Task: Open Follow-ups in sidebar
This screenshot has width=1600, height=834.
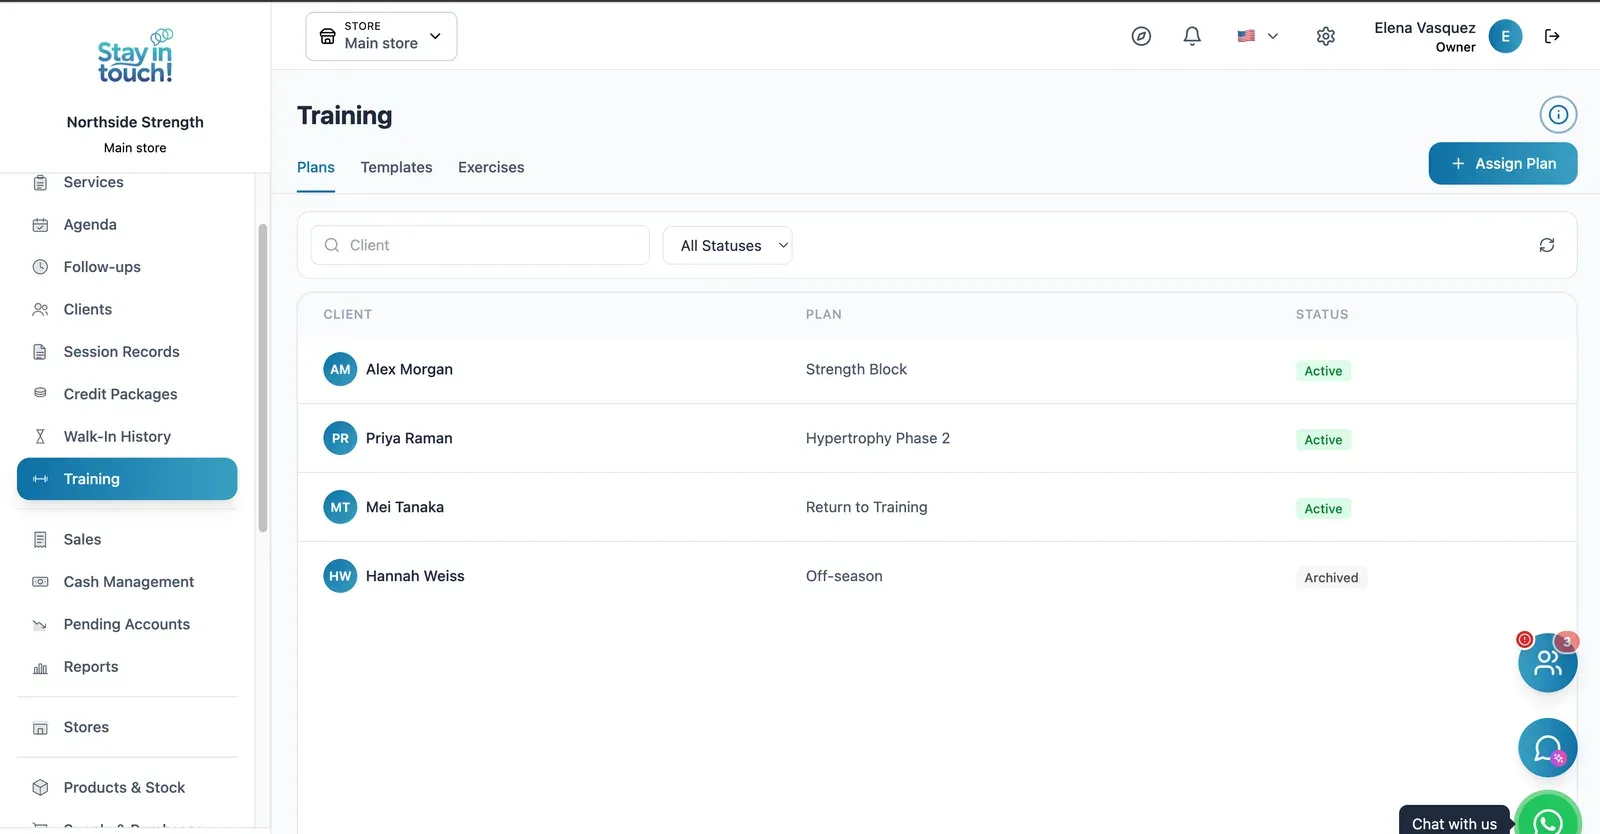Action: (x=127, y=267)
